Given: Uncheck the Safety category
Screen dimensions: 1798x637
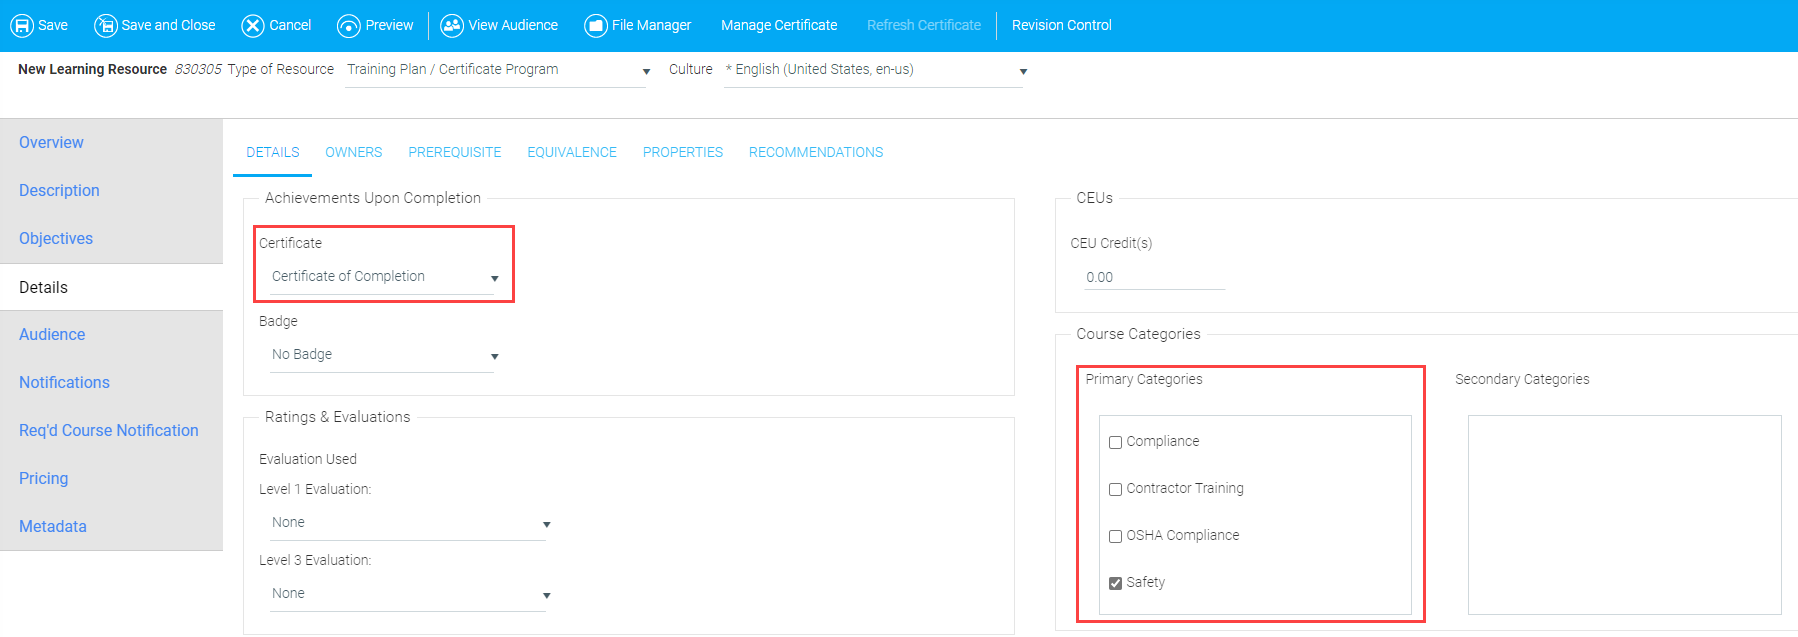Looking at the screenshot, I should [1115, 583].
